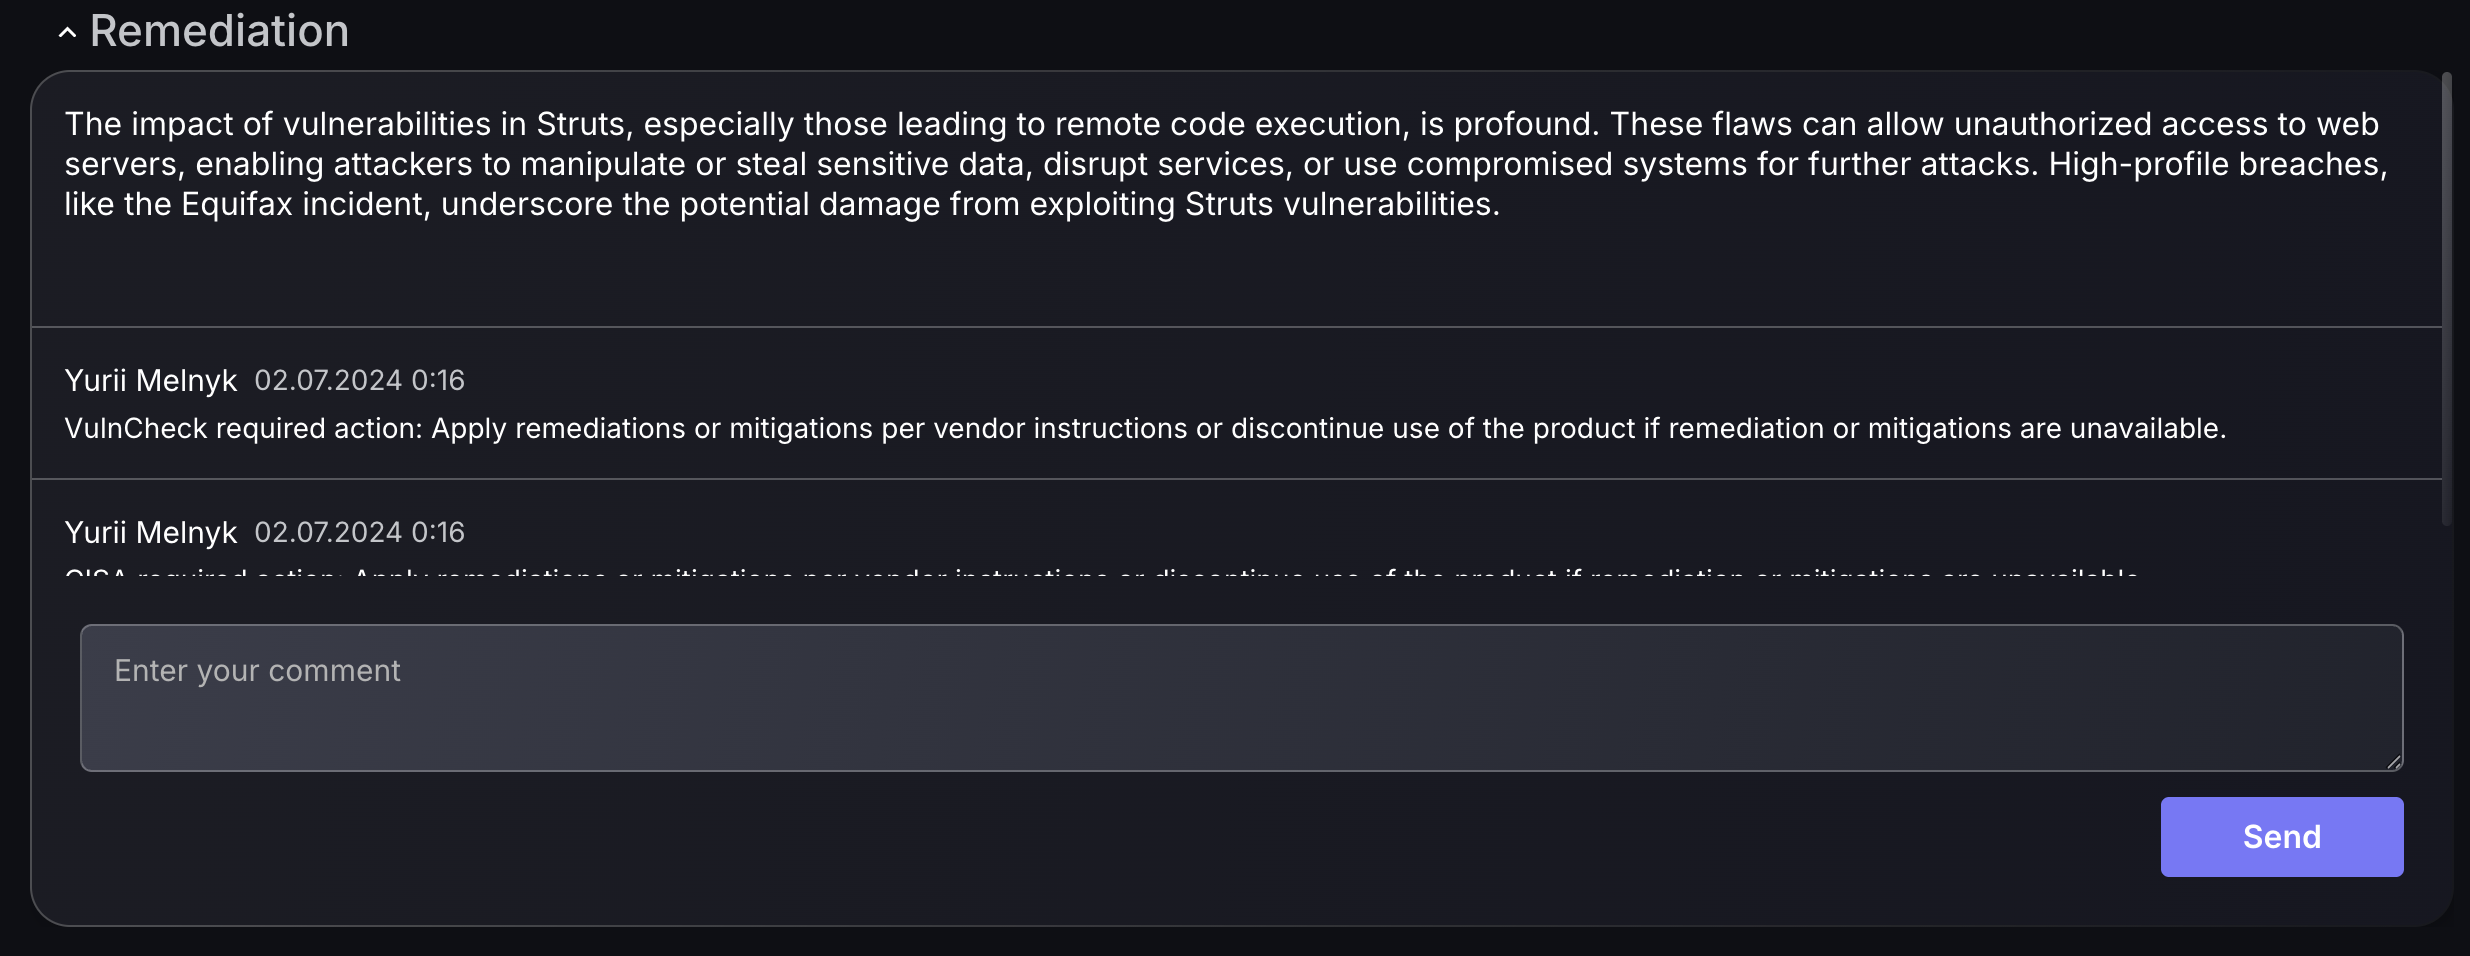Click the timestamp on the cut-off comment
Image resolution: width=2470 pixels, height=956 pixels.
coord(360,532)
